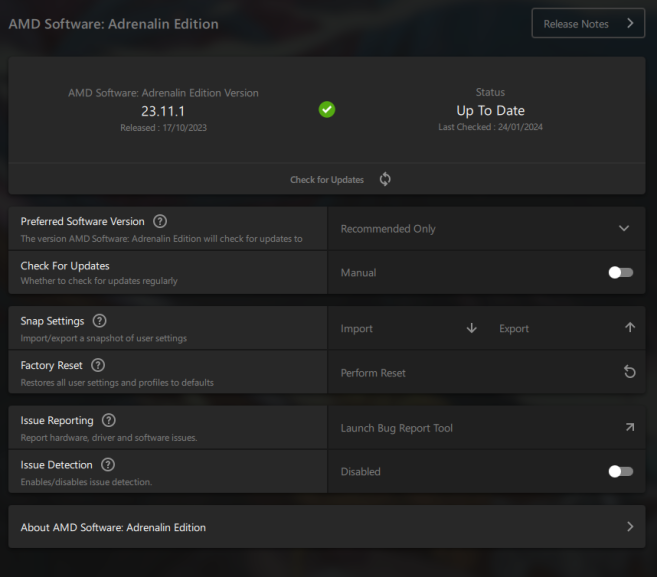Select Import under Snap Settings
This screenshot has width=657, height=577.
tap(357, 328)
